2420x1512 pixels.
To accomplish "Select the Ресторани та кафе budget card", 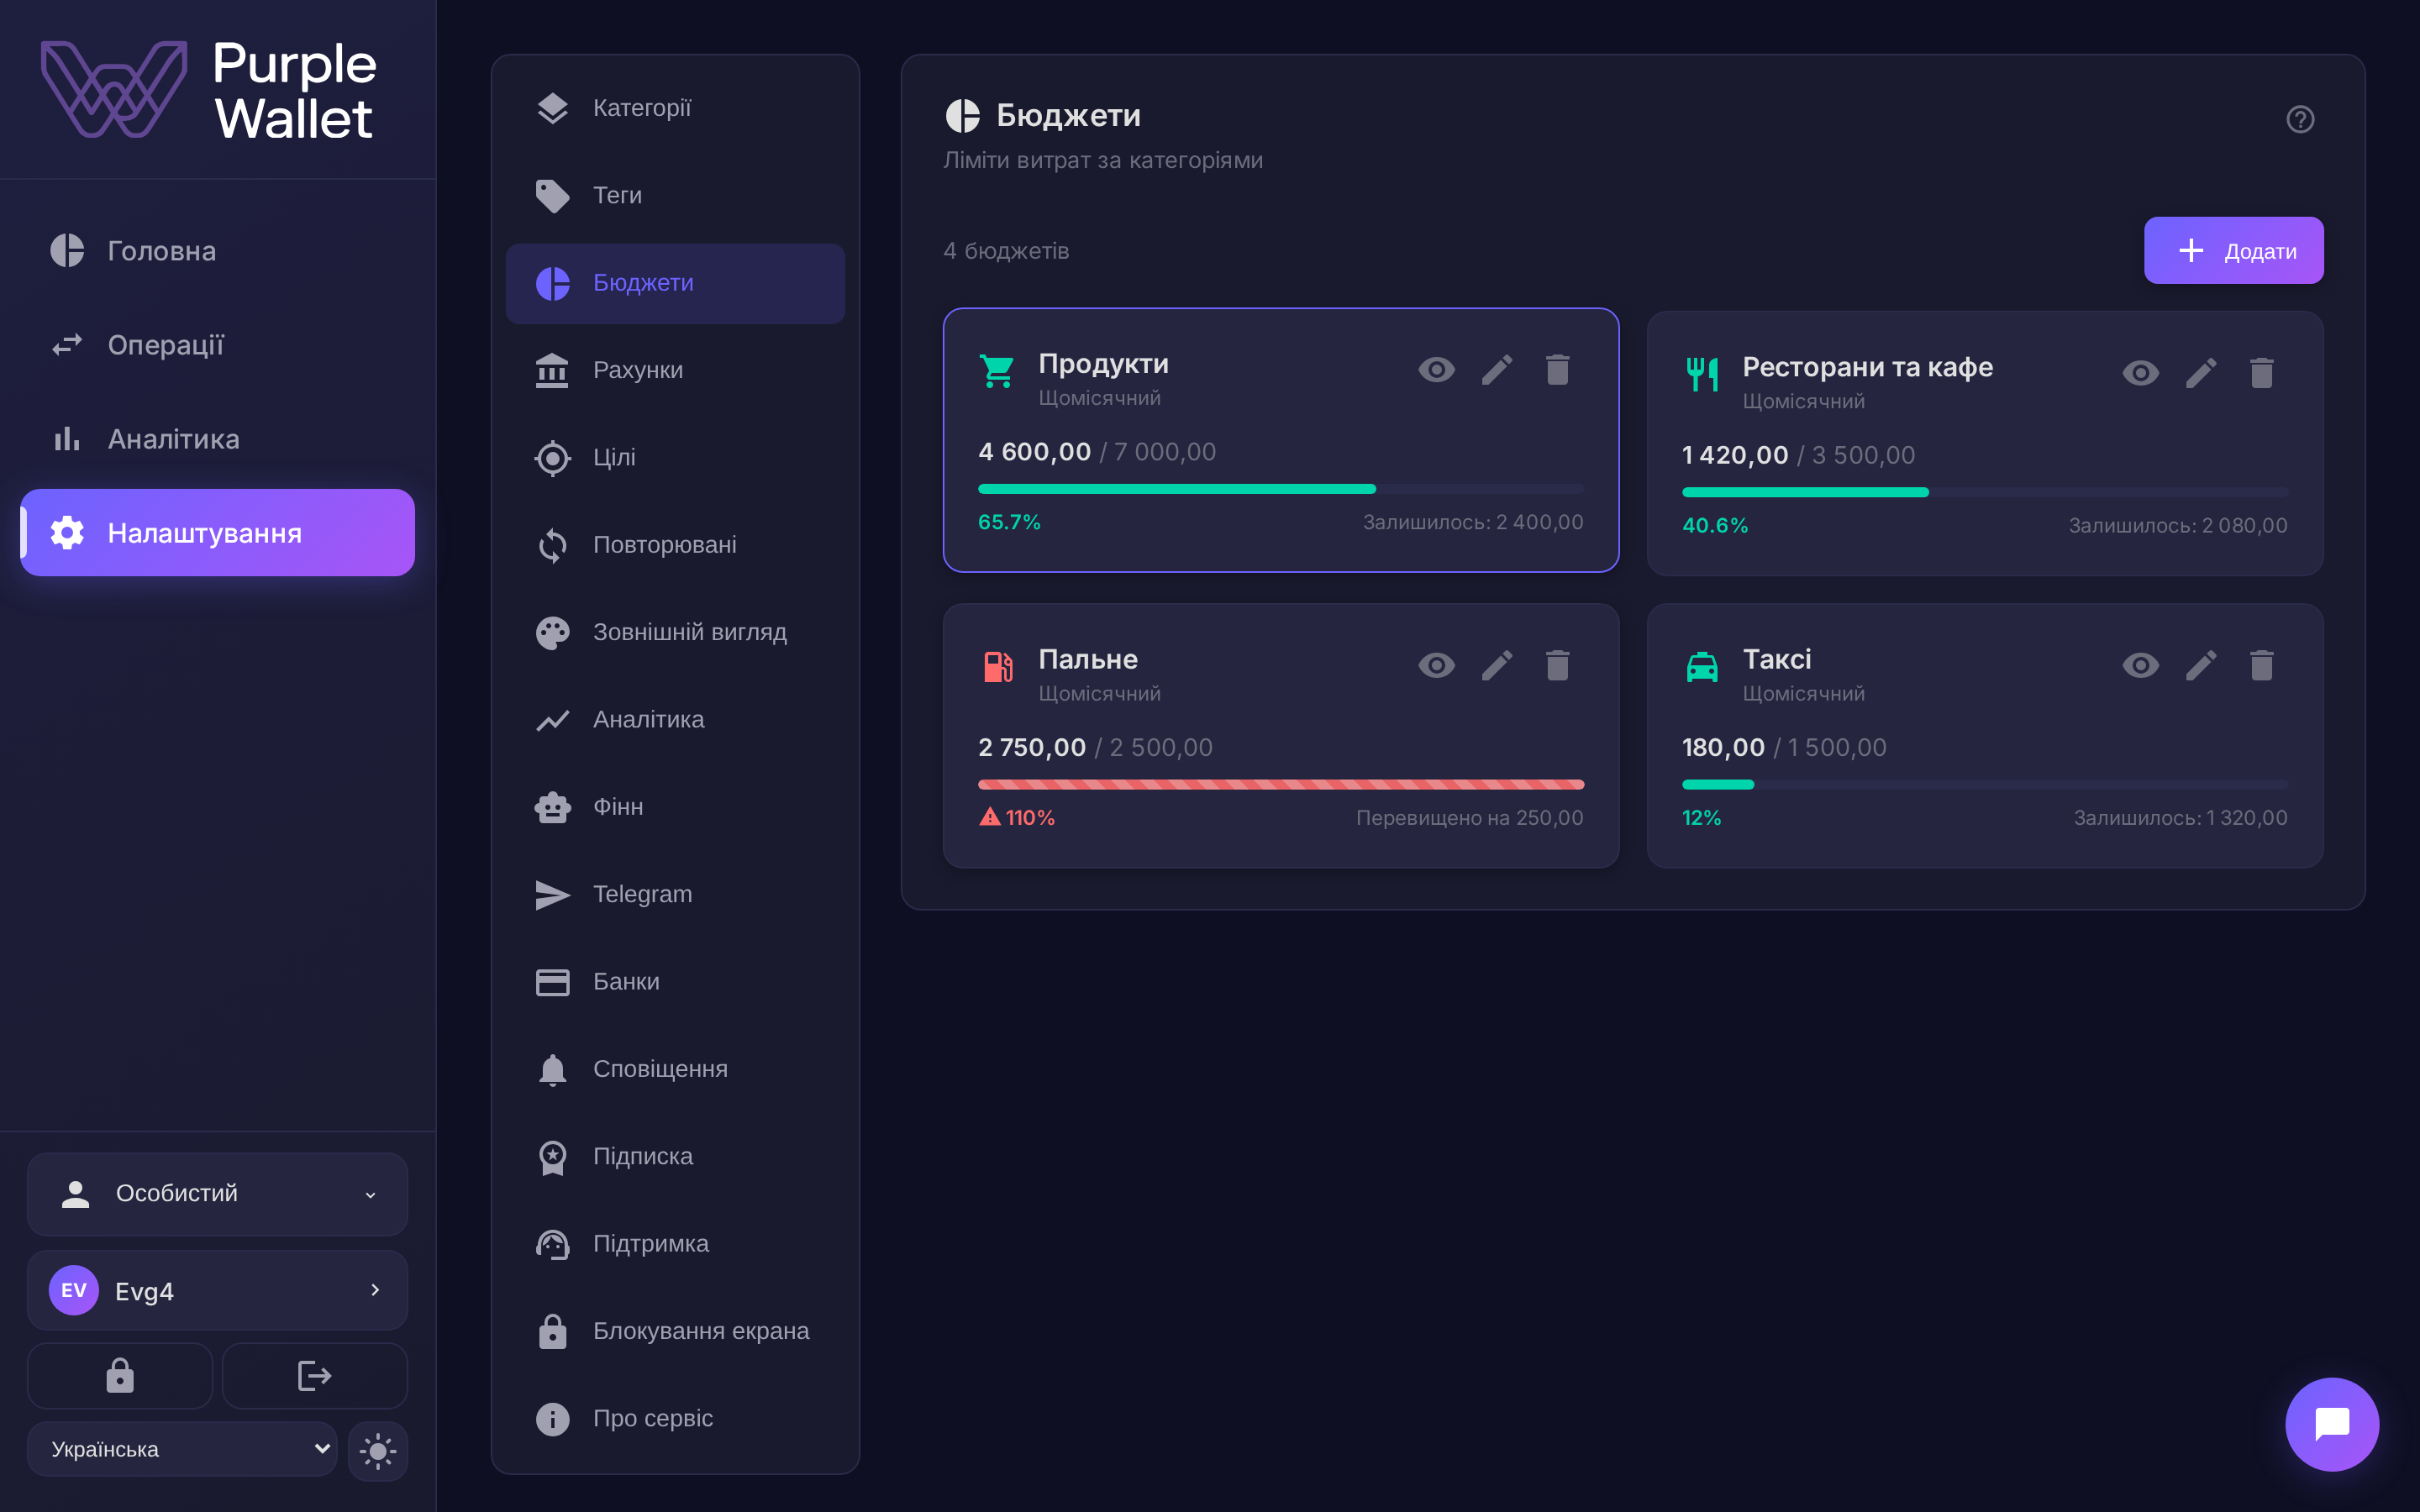I will pyautogui.click(x=1984, y=443).
